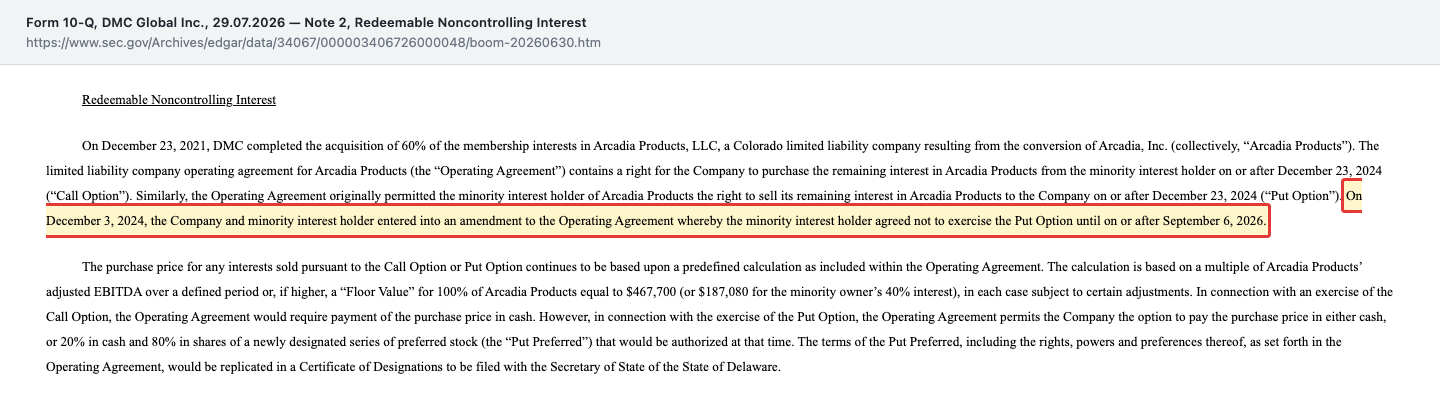This screenshot has height=402, width=1440.
Task: Open the sec.gov Archives URL below title
Action: [x=313, y=43]
